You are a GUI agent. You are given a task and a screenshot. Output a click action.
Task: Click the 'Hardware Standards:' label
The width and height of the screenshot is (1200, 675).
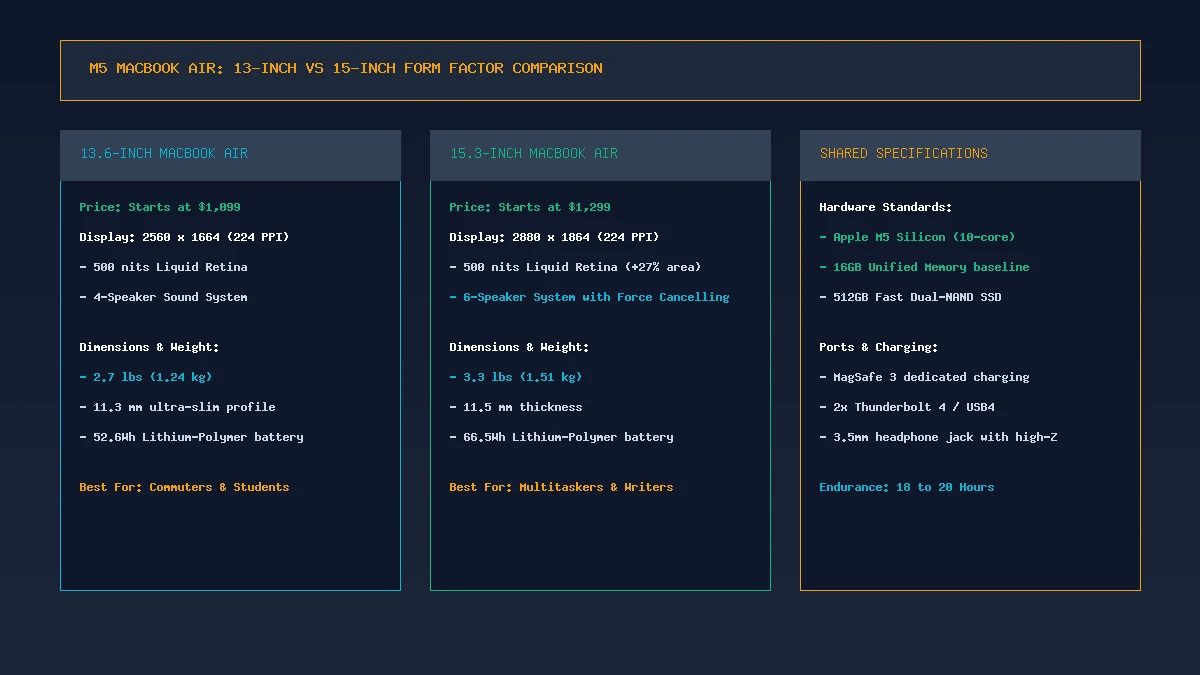coord(886,207)
